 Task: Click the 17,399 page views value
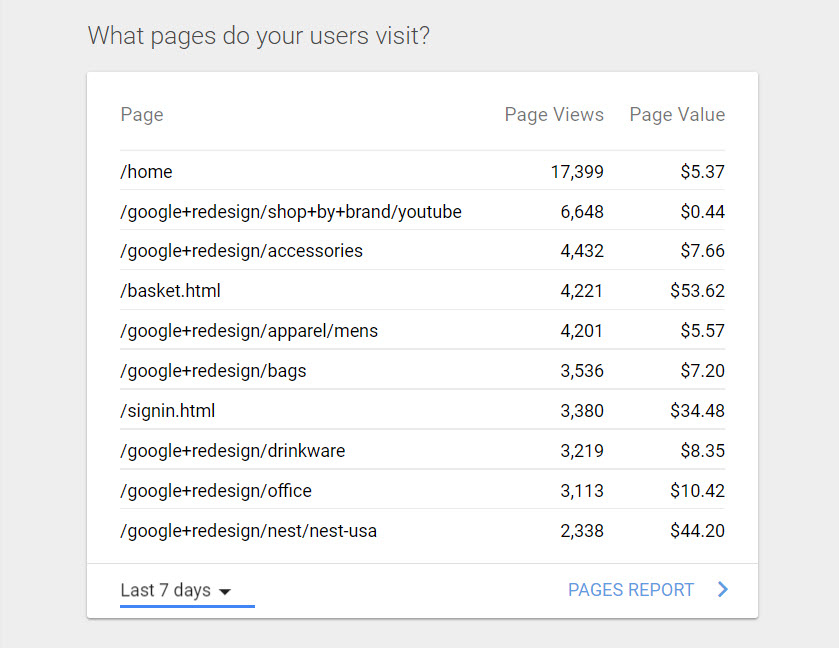[577, 172]
